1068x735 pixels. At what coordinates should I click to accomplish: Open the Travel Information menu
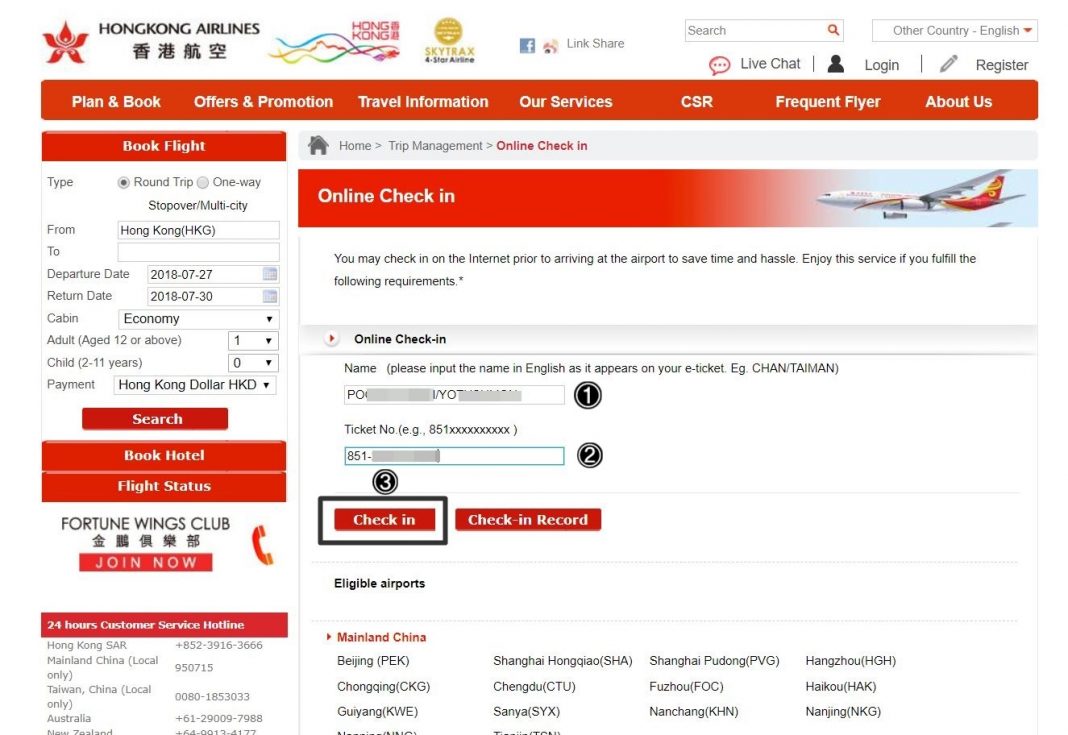[x=423, y=101]
